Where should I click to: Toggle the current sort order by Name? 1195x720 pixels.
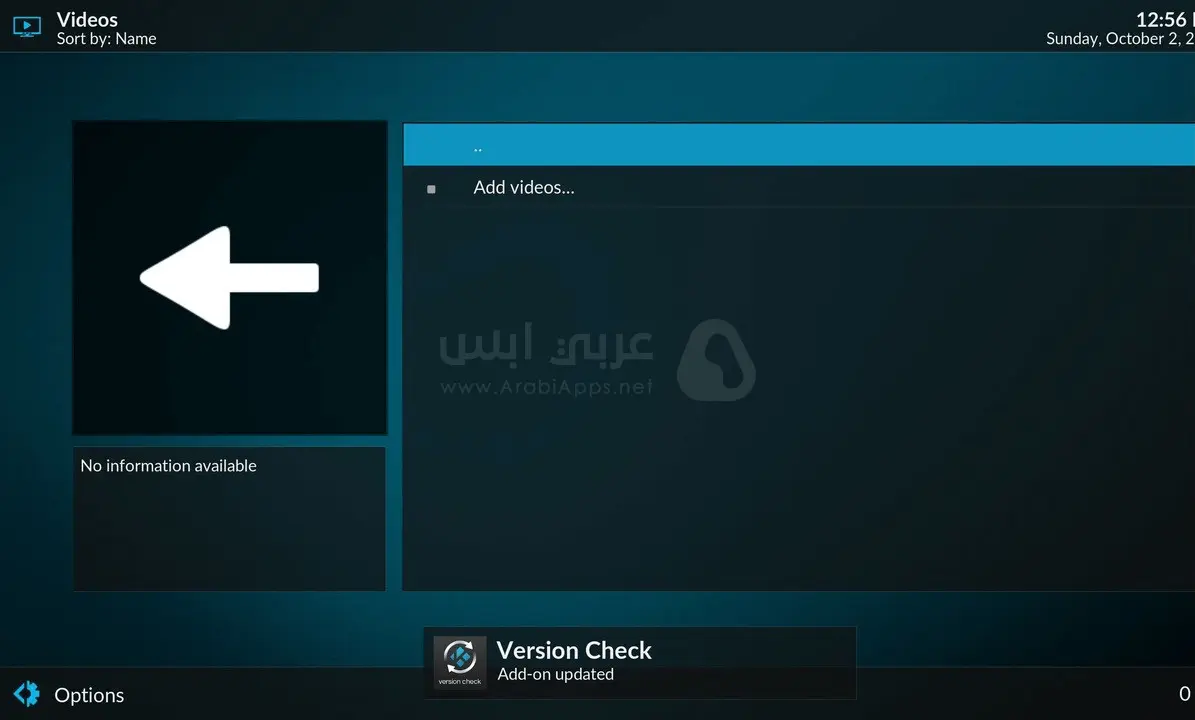[106, 38]
